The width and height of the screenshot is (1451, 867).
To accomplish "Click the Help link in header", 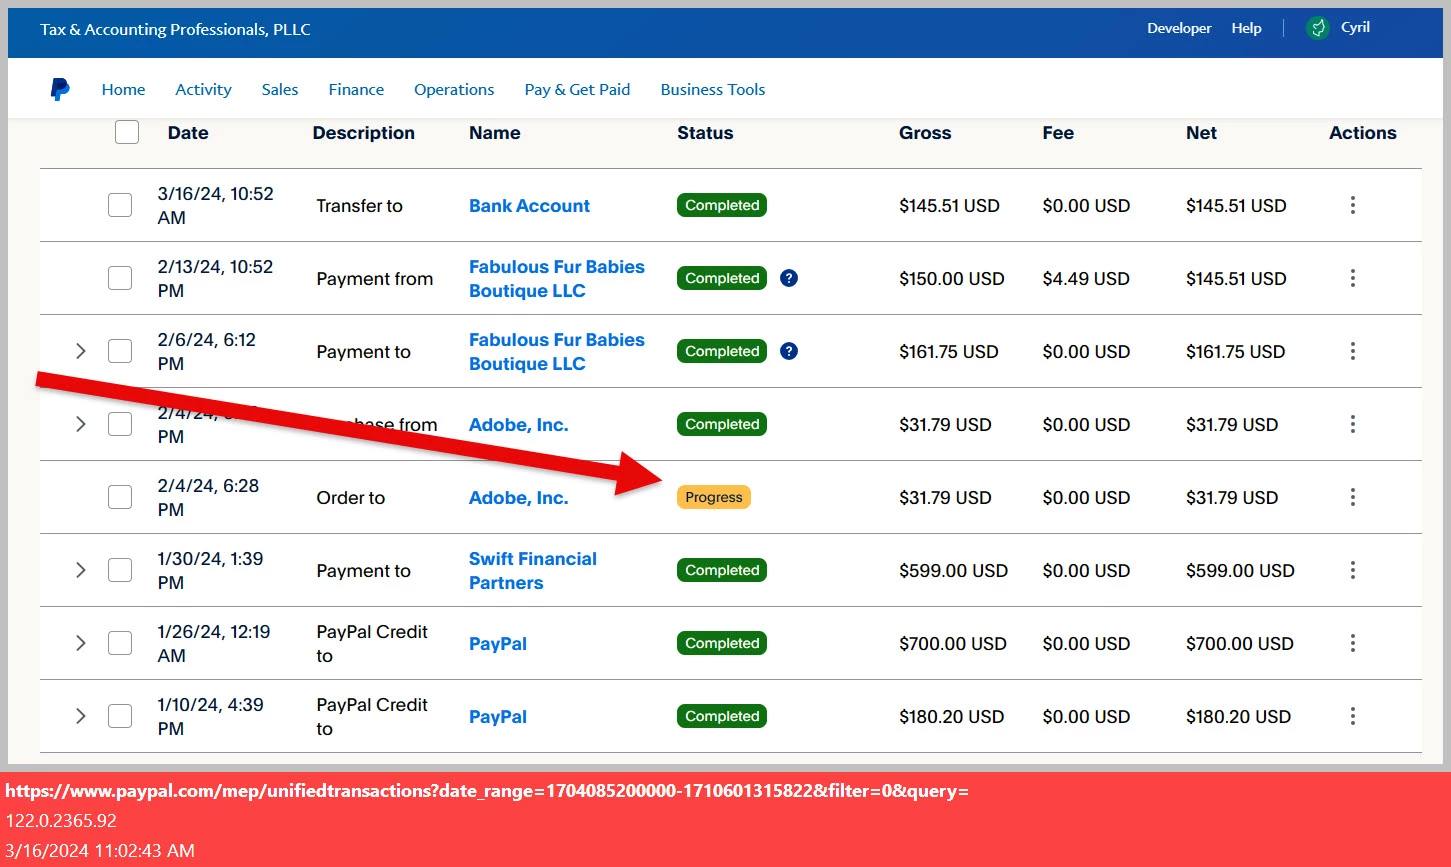I will pyautogui.click(x=1246, y=28).
